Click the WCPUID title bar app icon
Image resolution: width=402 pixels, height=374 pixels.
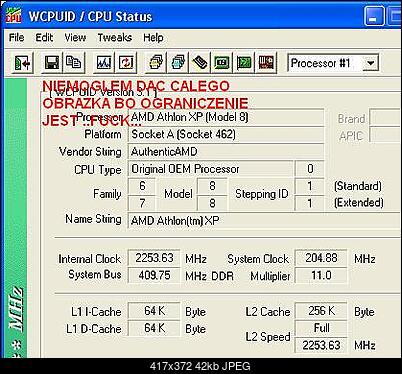(x=14, y=16)
